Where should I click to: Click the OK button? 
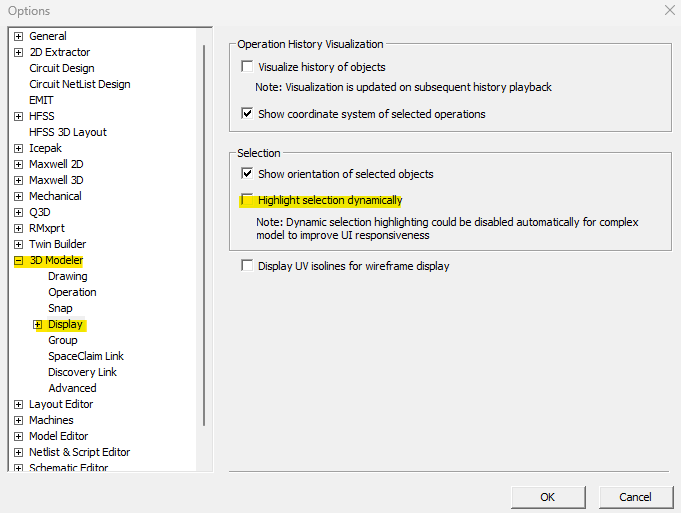coord(547,497)
